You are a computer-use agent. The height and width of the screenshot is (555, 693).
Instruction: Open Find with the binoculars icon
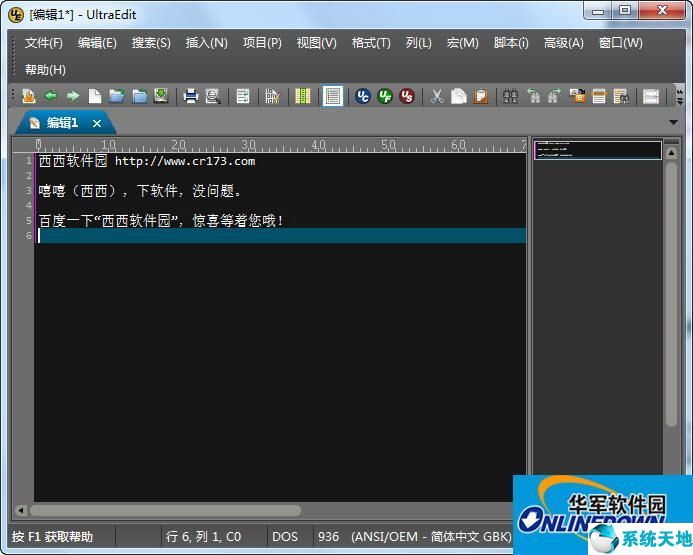pos(510,96)
